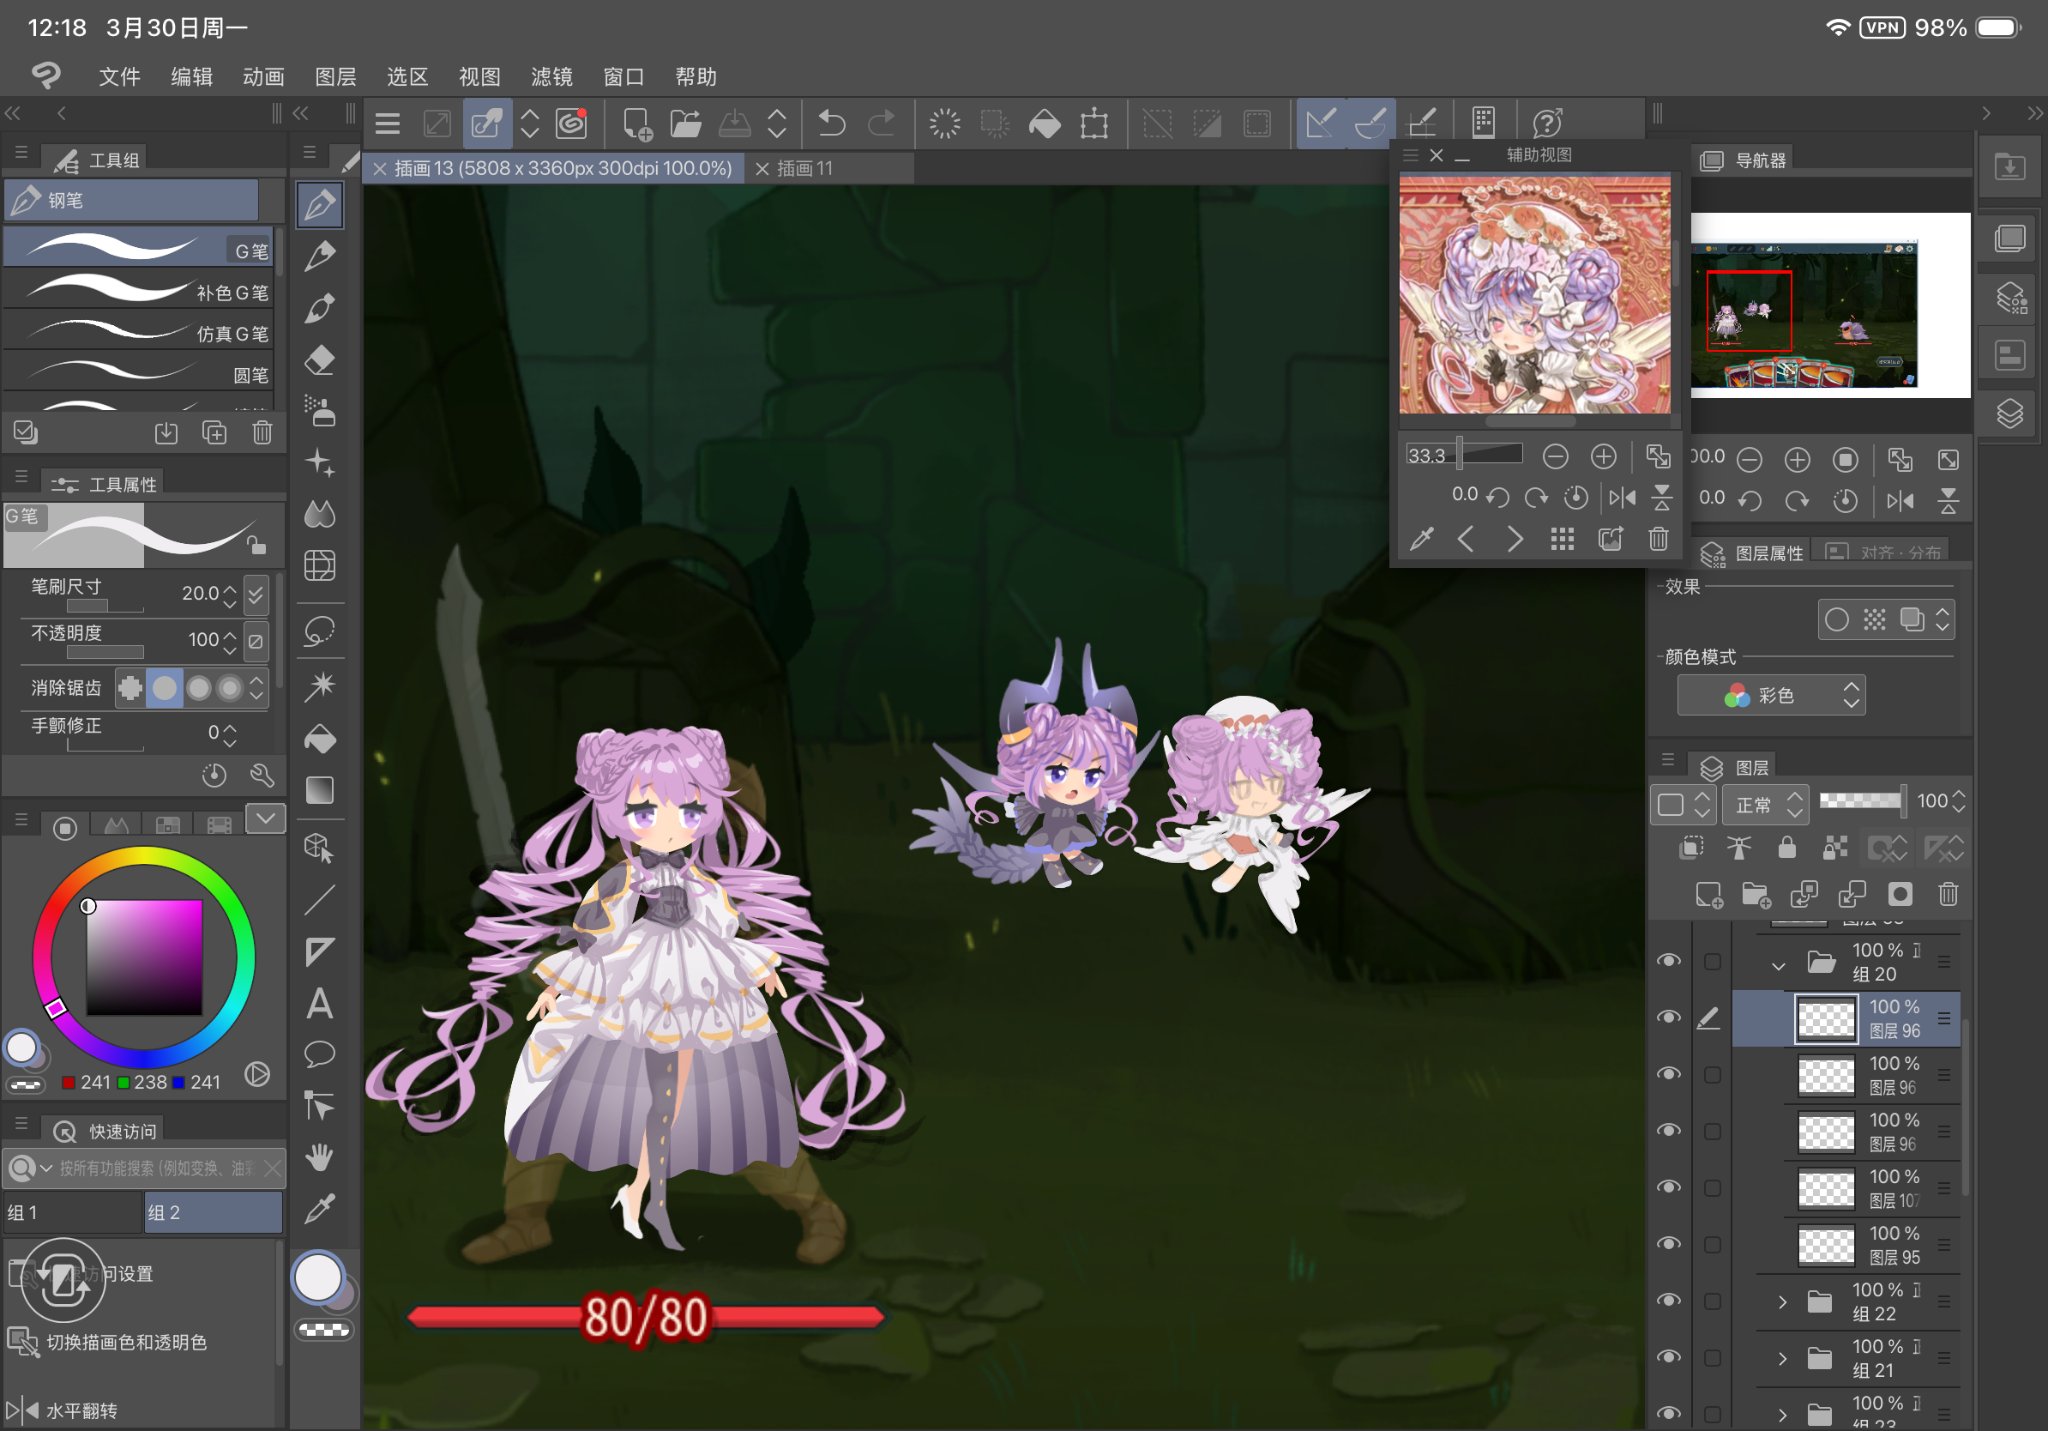This screenshot has height=1431, width=2048.
Task: Delete layer with the layer panel trash icon
Action: (1948, 894)
